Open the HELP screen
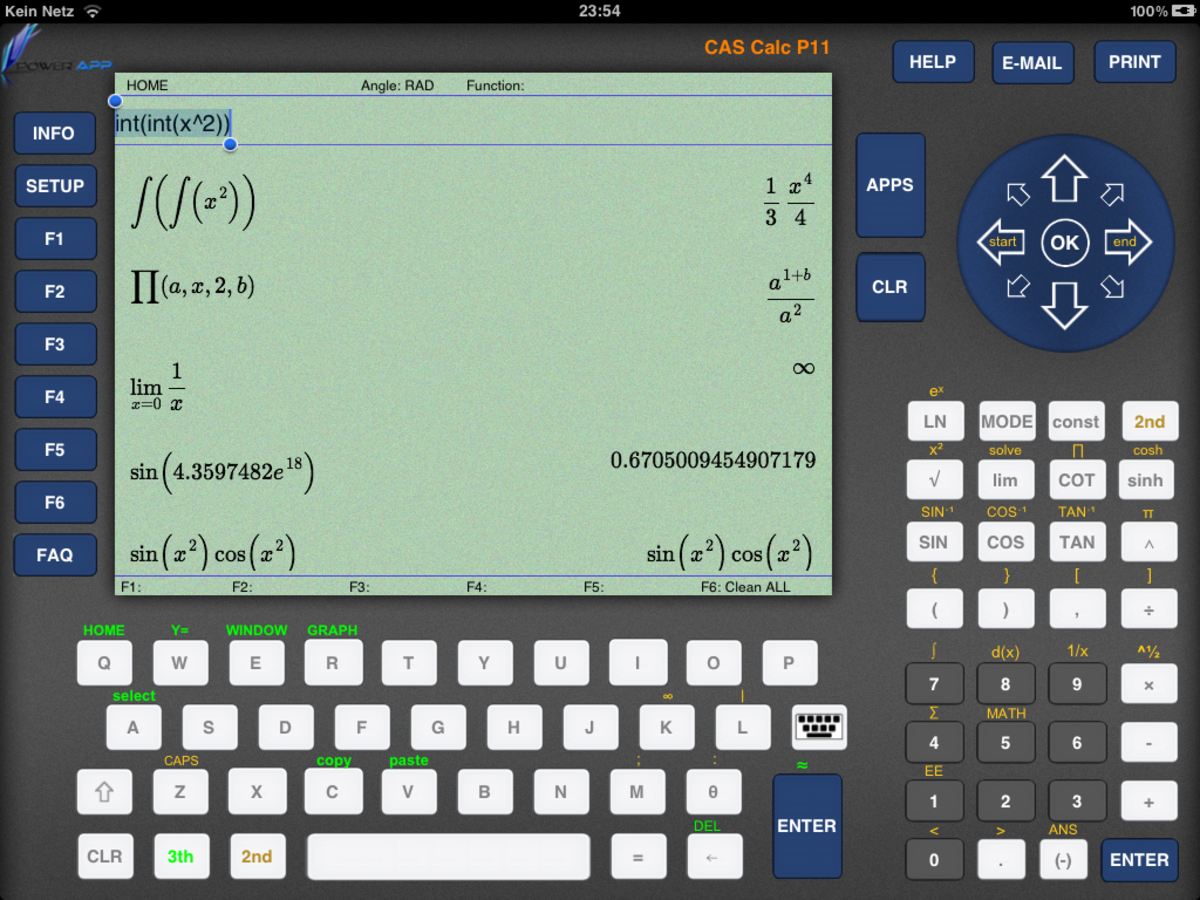Viewport: 1200px width, 900px height. tap(932, 61)
